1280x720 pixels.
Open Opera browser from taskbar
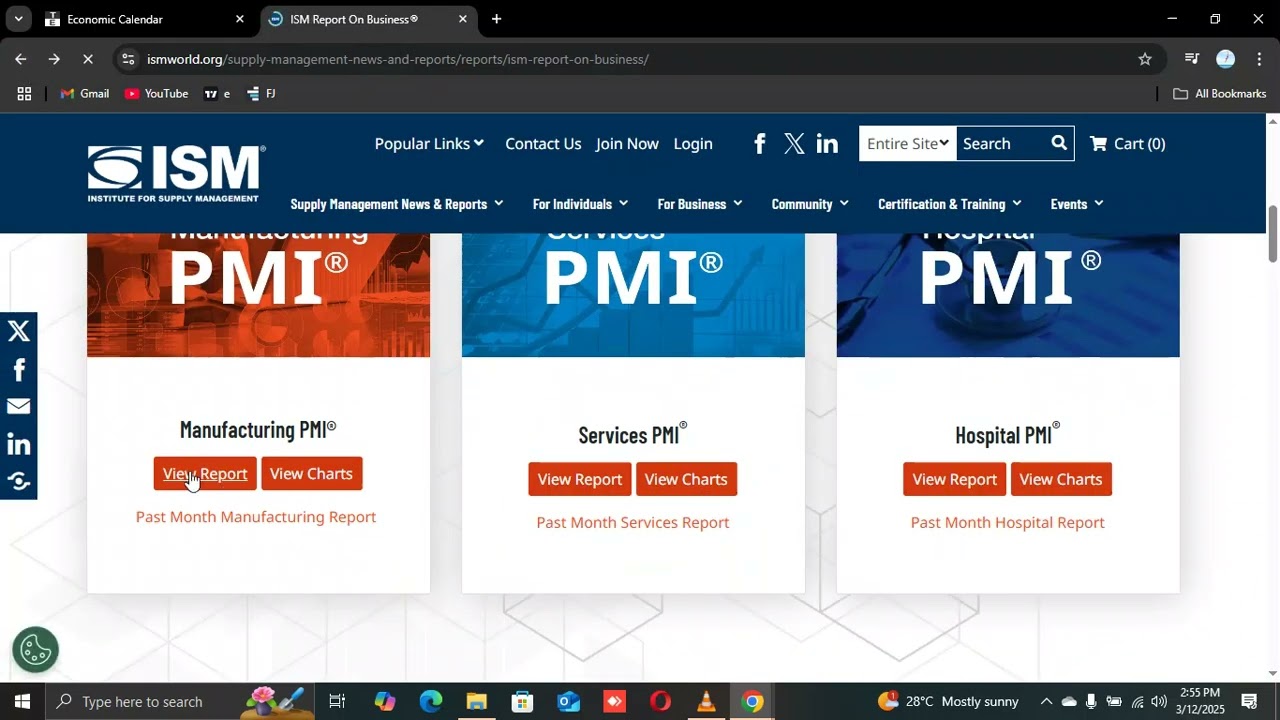pyautogui.click(x=660, y=701)
